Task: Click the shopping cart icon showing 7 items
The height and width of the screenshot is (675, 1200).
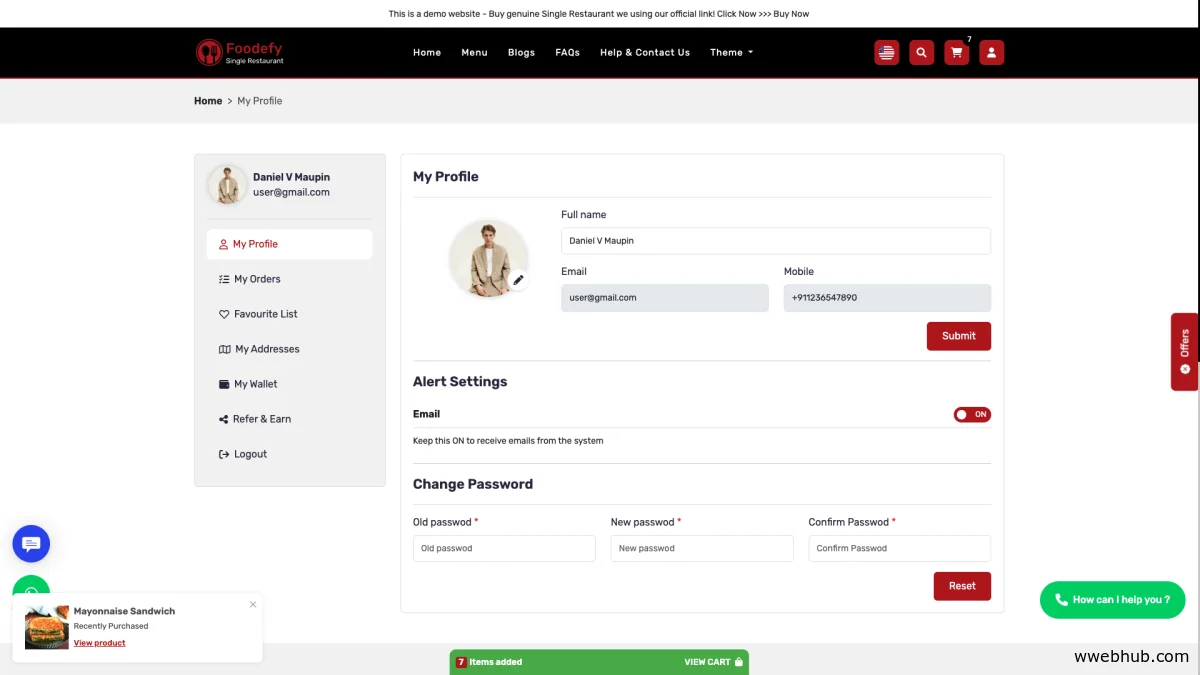Action: pos(956,52)
